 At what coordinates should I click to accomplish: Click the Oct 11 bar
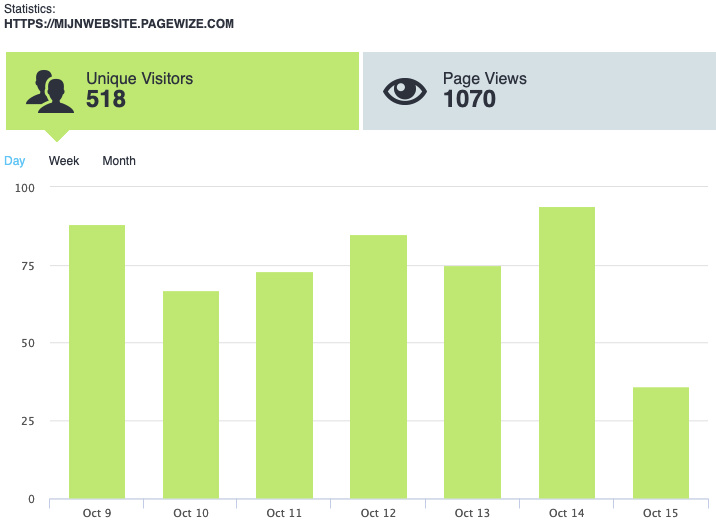[x=284, y=385]
